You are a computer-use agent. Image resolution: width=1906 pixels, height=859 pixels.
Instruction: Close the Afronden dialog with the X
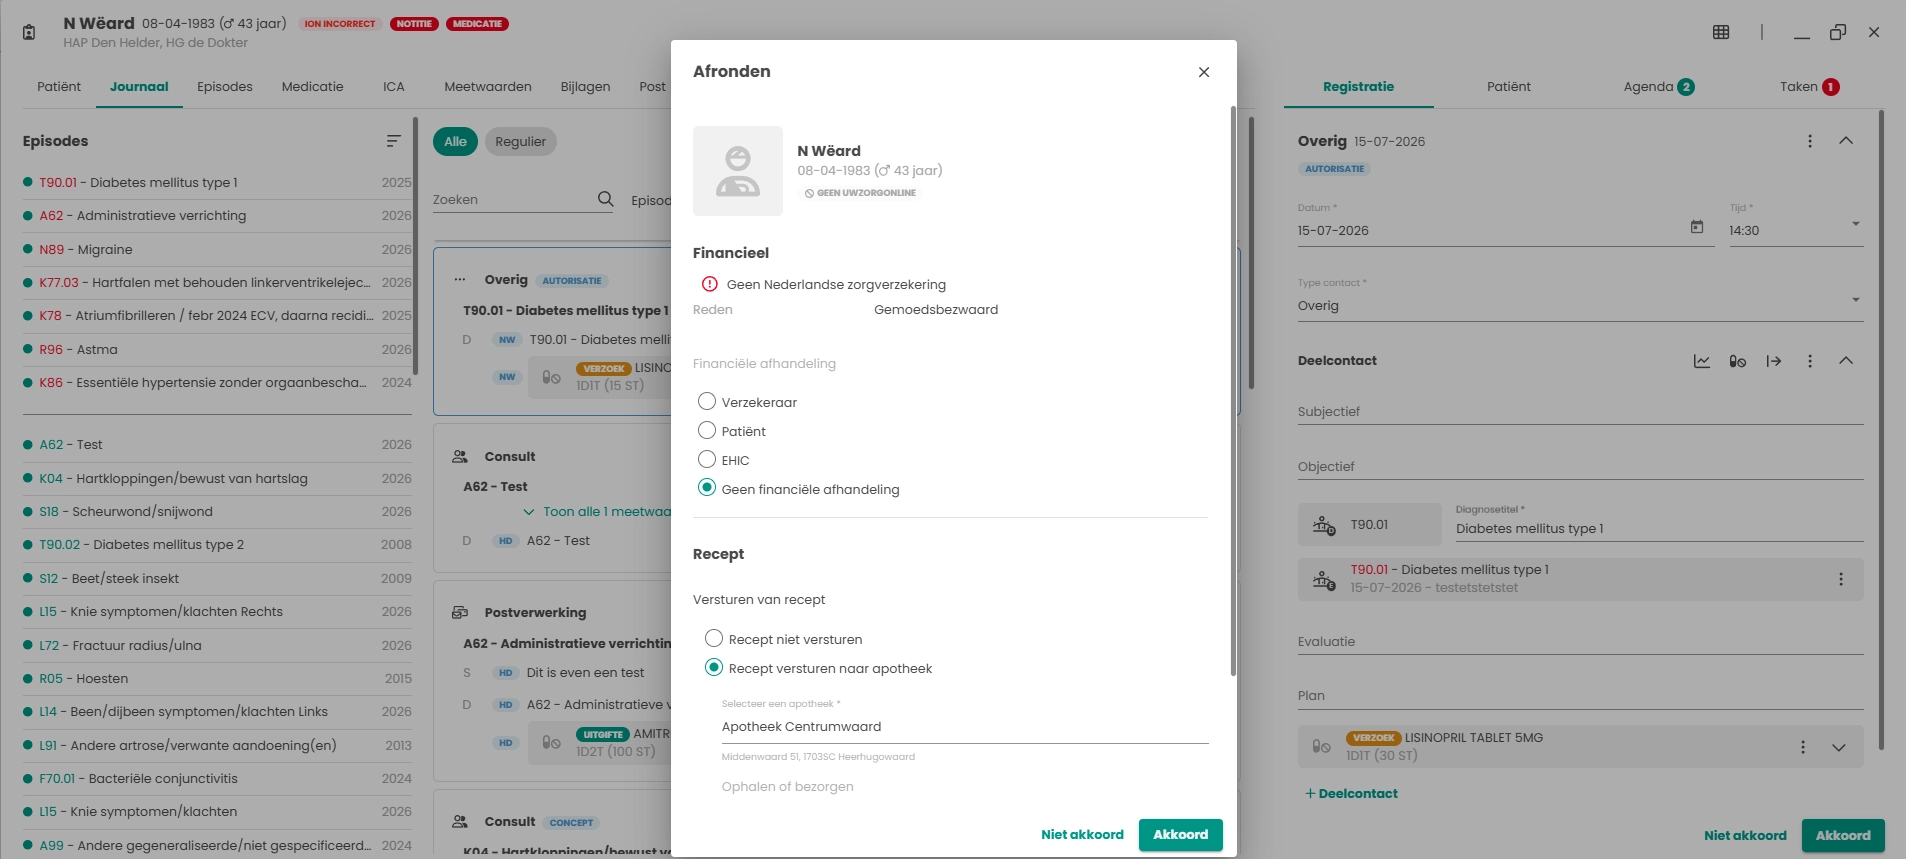tap(1204, 72)
